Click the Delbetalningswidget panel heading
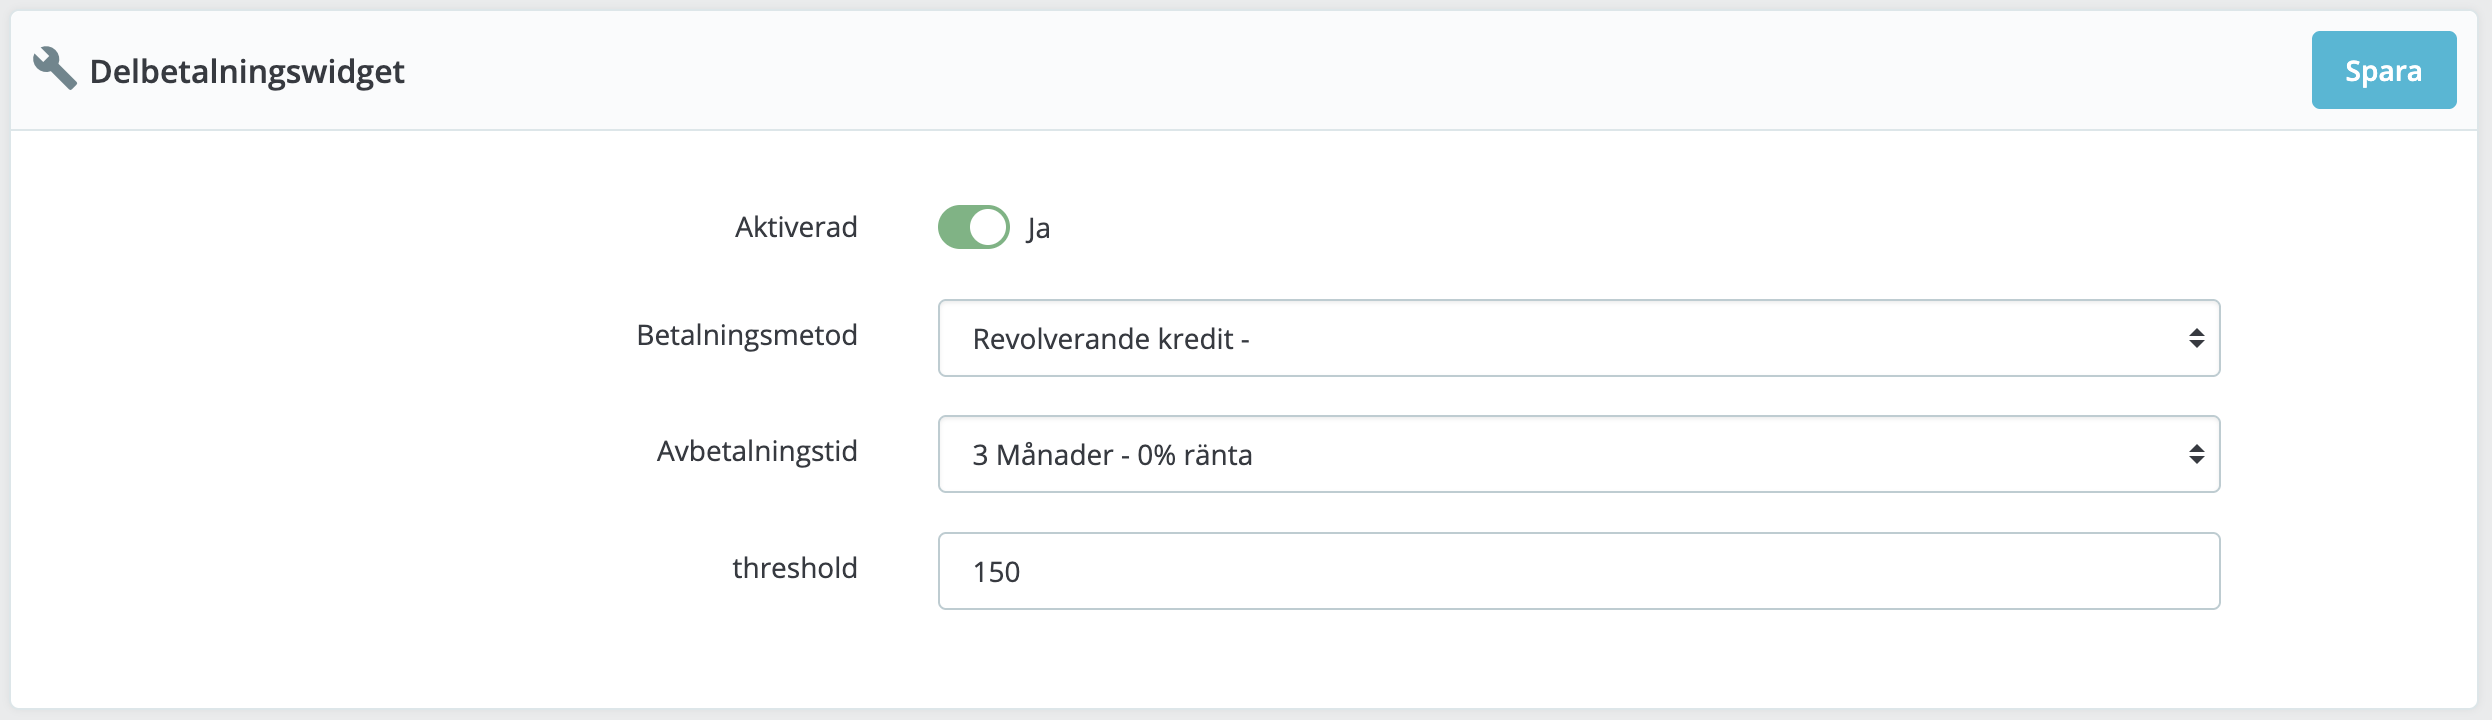The width and height of the screenshot is (2492, 720). [x=247, y=71]
